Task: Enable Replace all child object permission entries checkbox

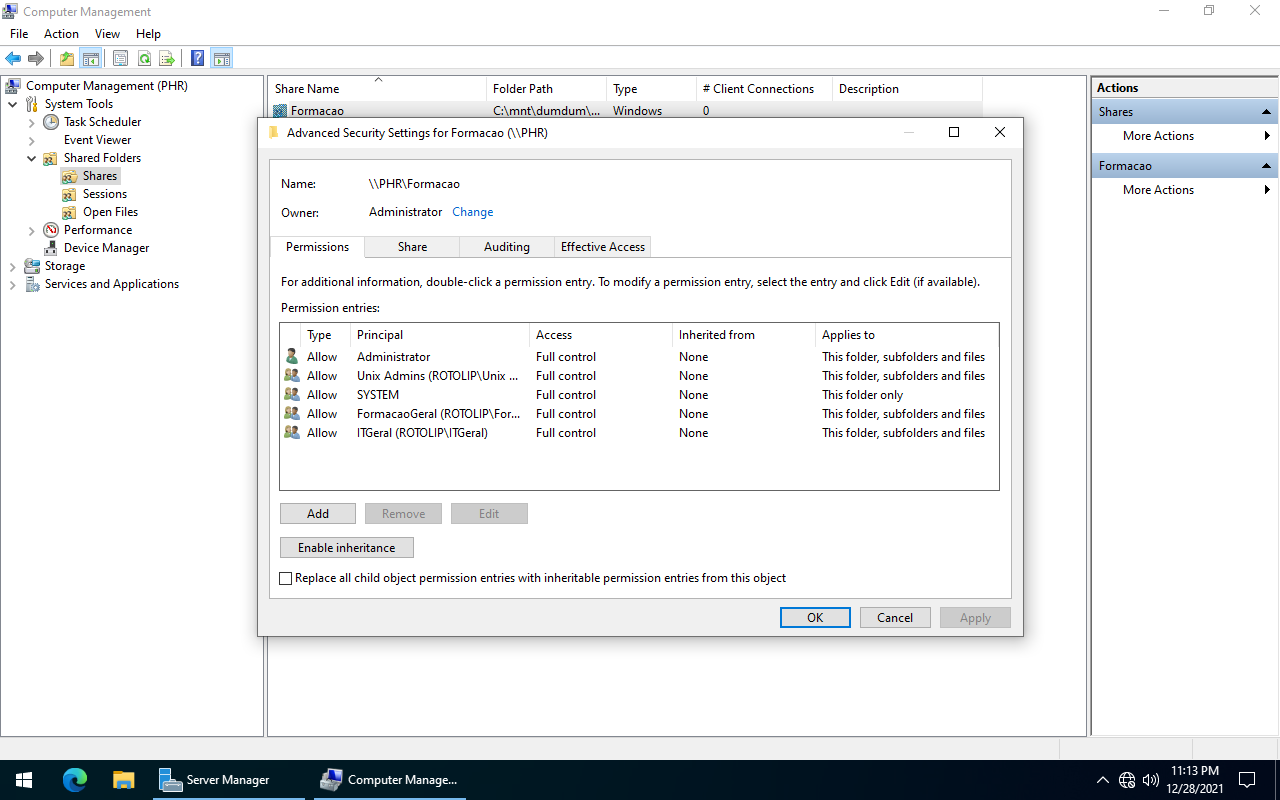Action: click(x=286, y=578)
